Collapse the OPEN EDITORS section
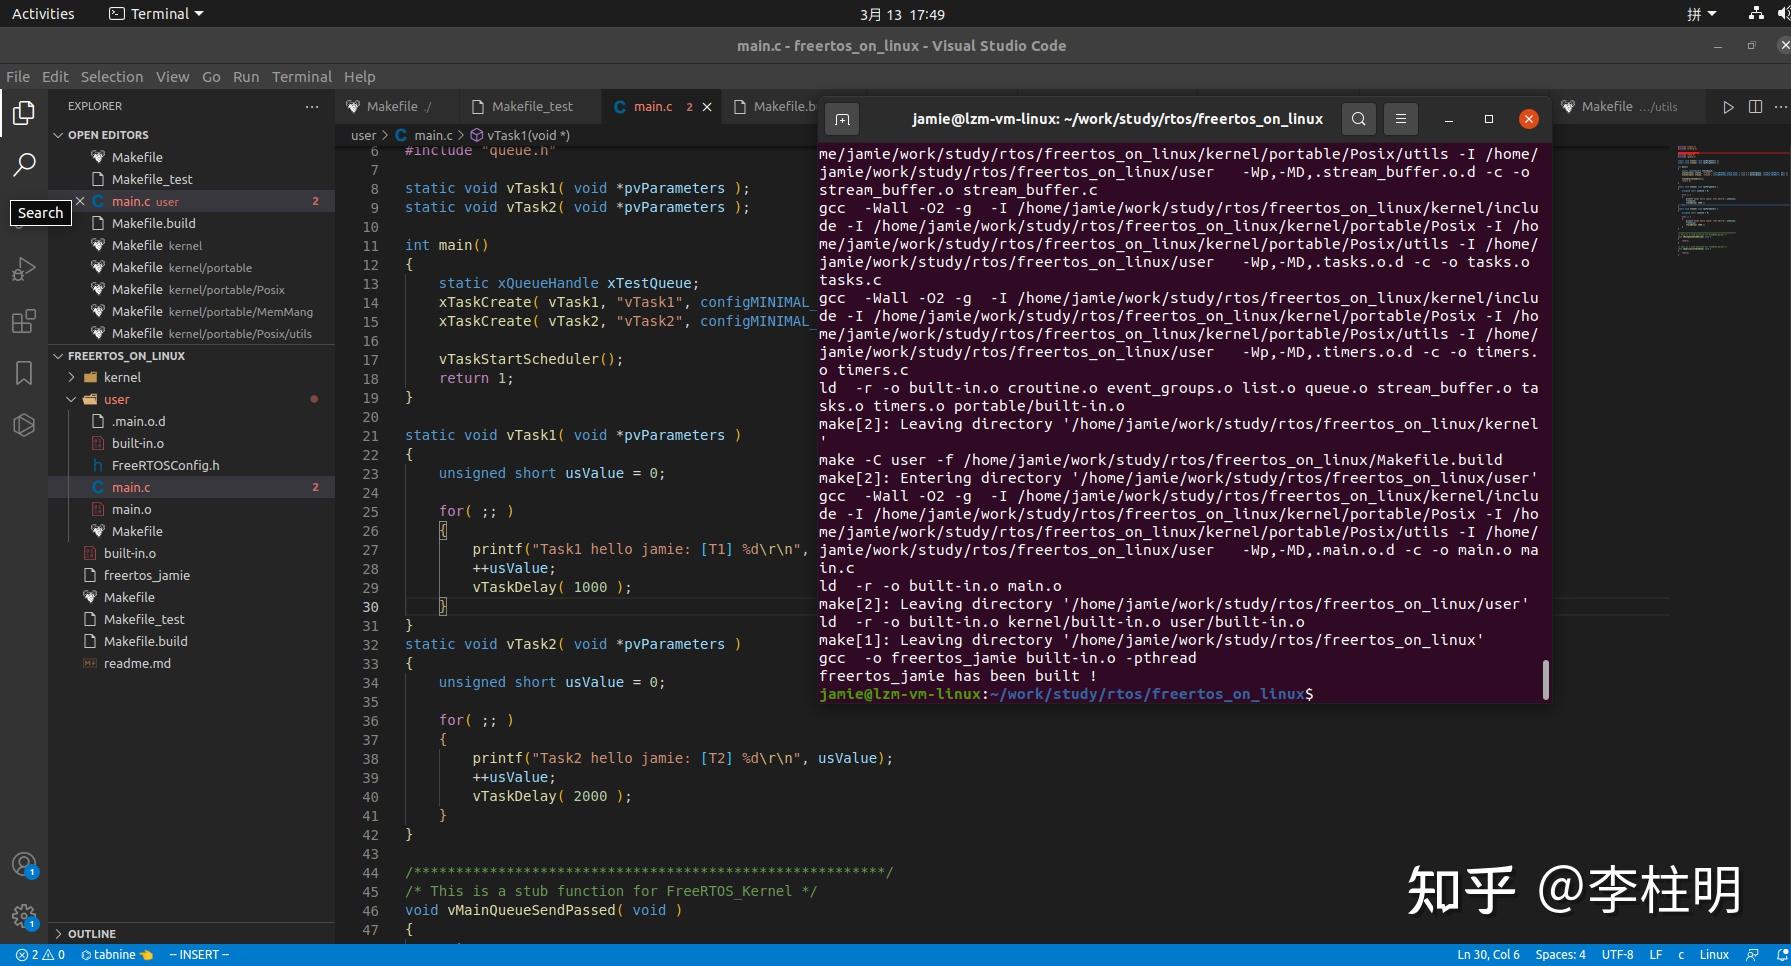This screenshot has height=966, width=1791. [x=107, y=135]
